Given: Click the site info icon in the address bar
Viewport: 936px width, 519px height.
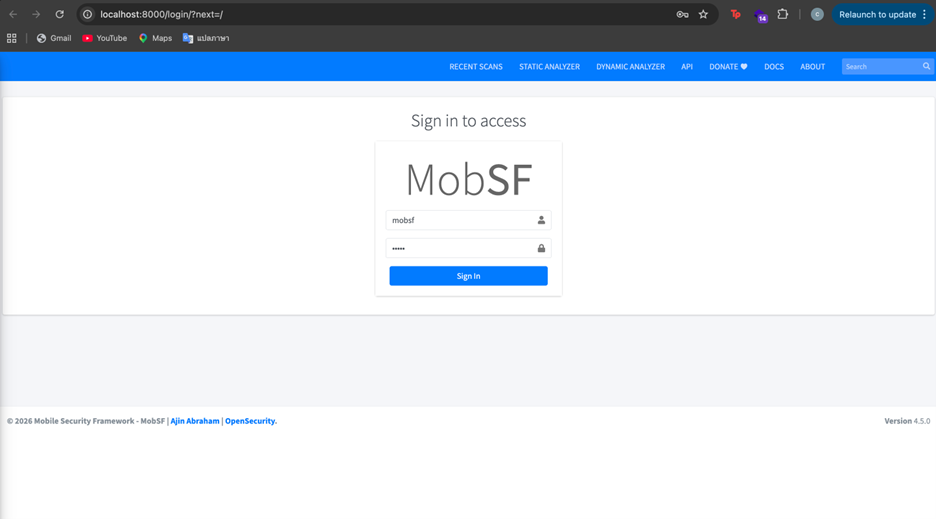Looking at the screenshot, I should click(87, 14).
